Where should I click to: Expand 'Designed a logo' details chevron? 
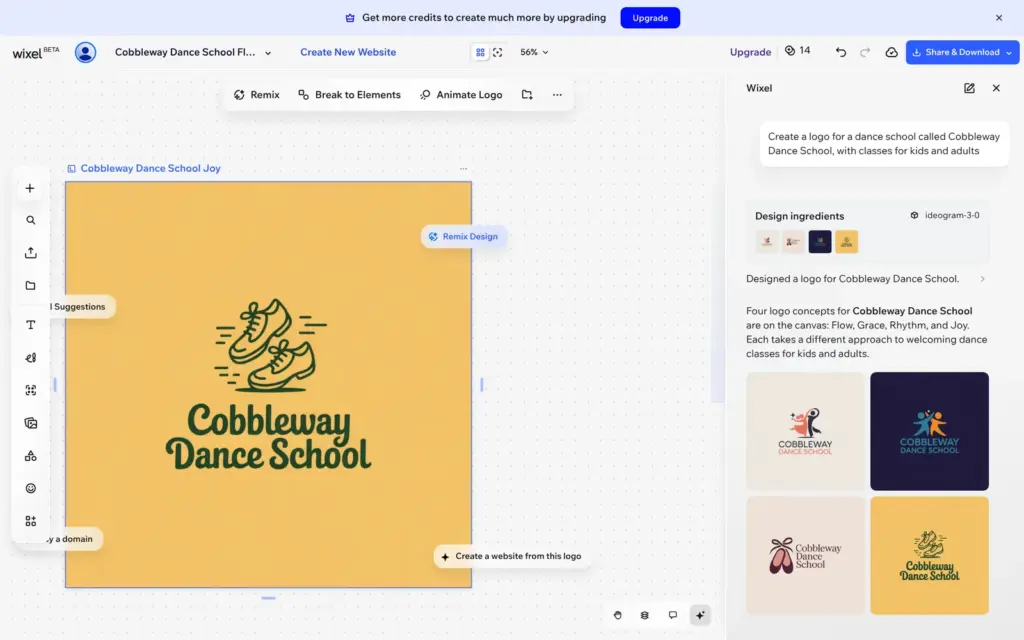click(982, 279)
